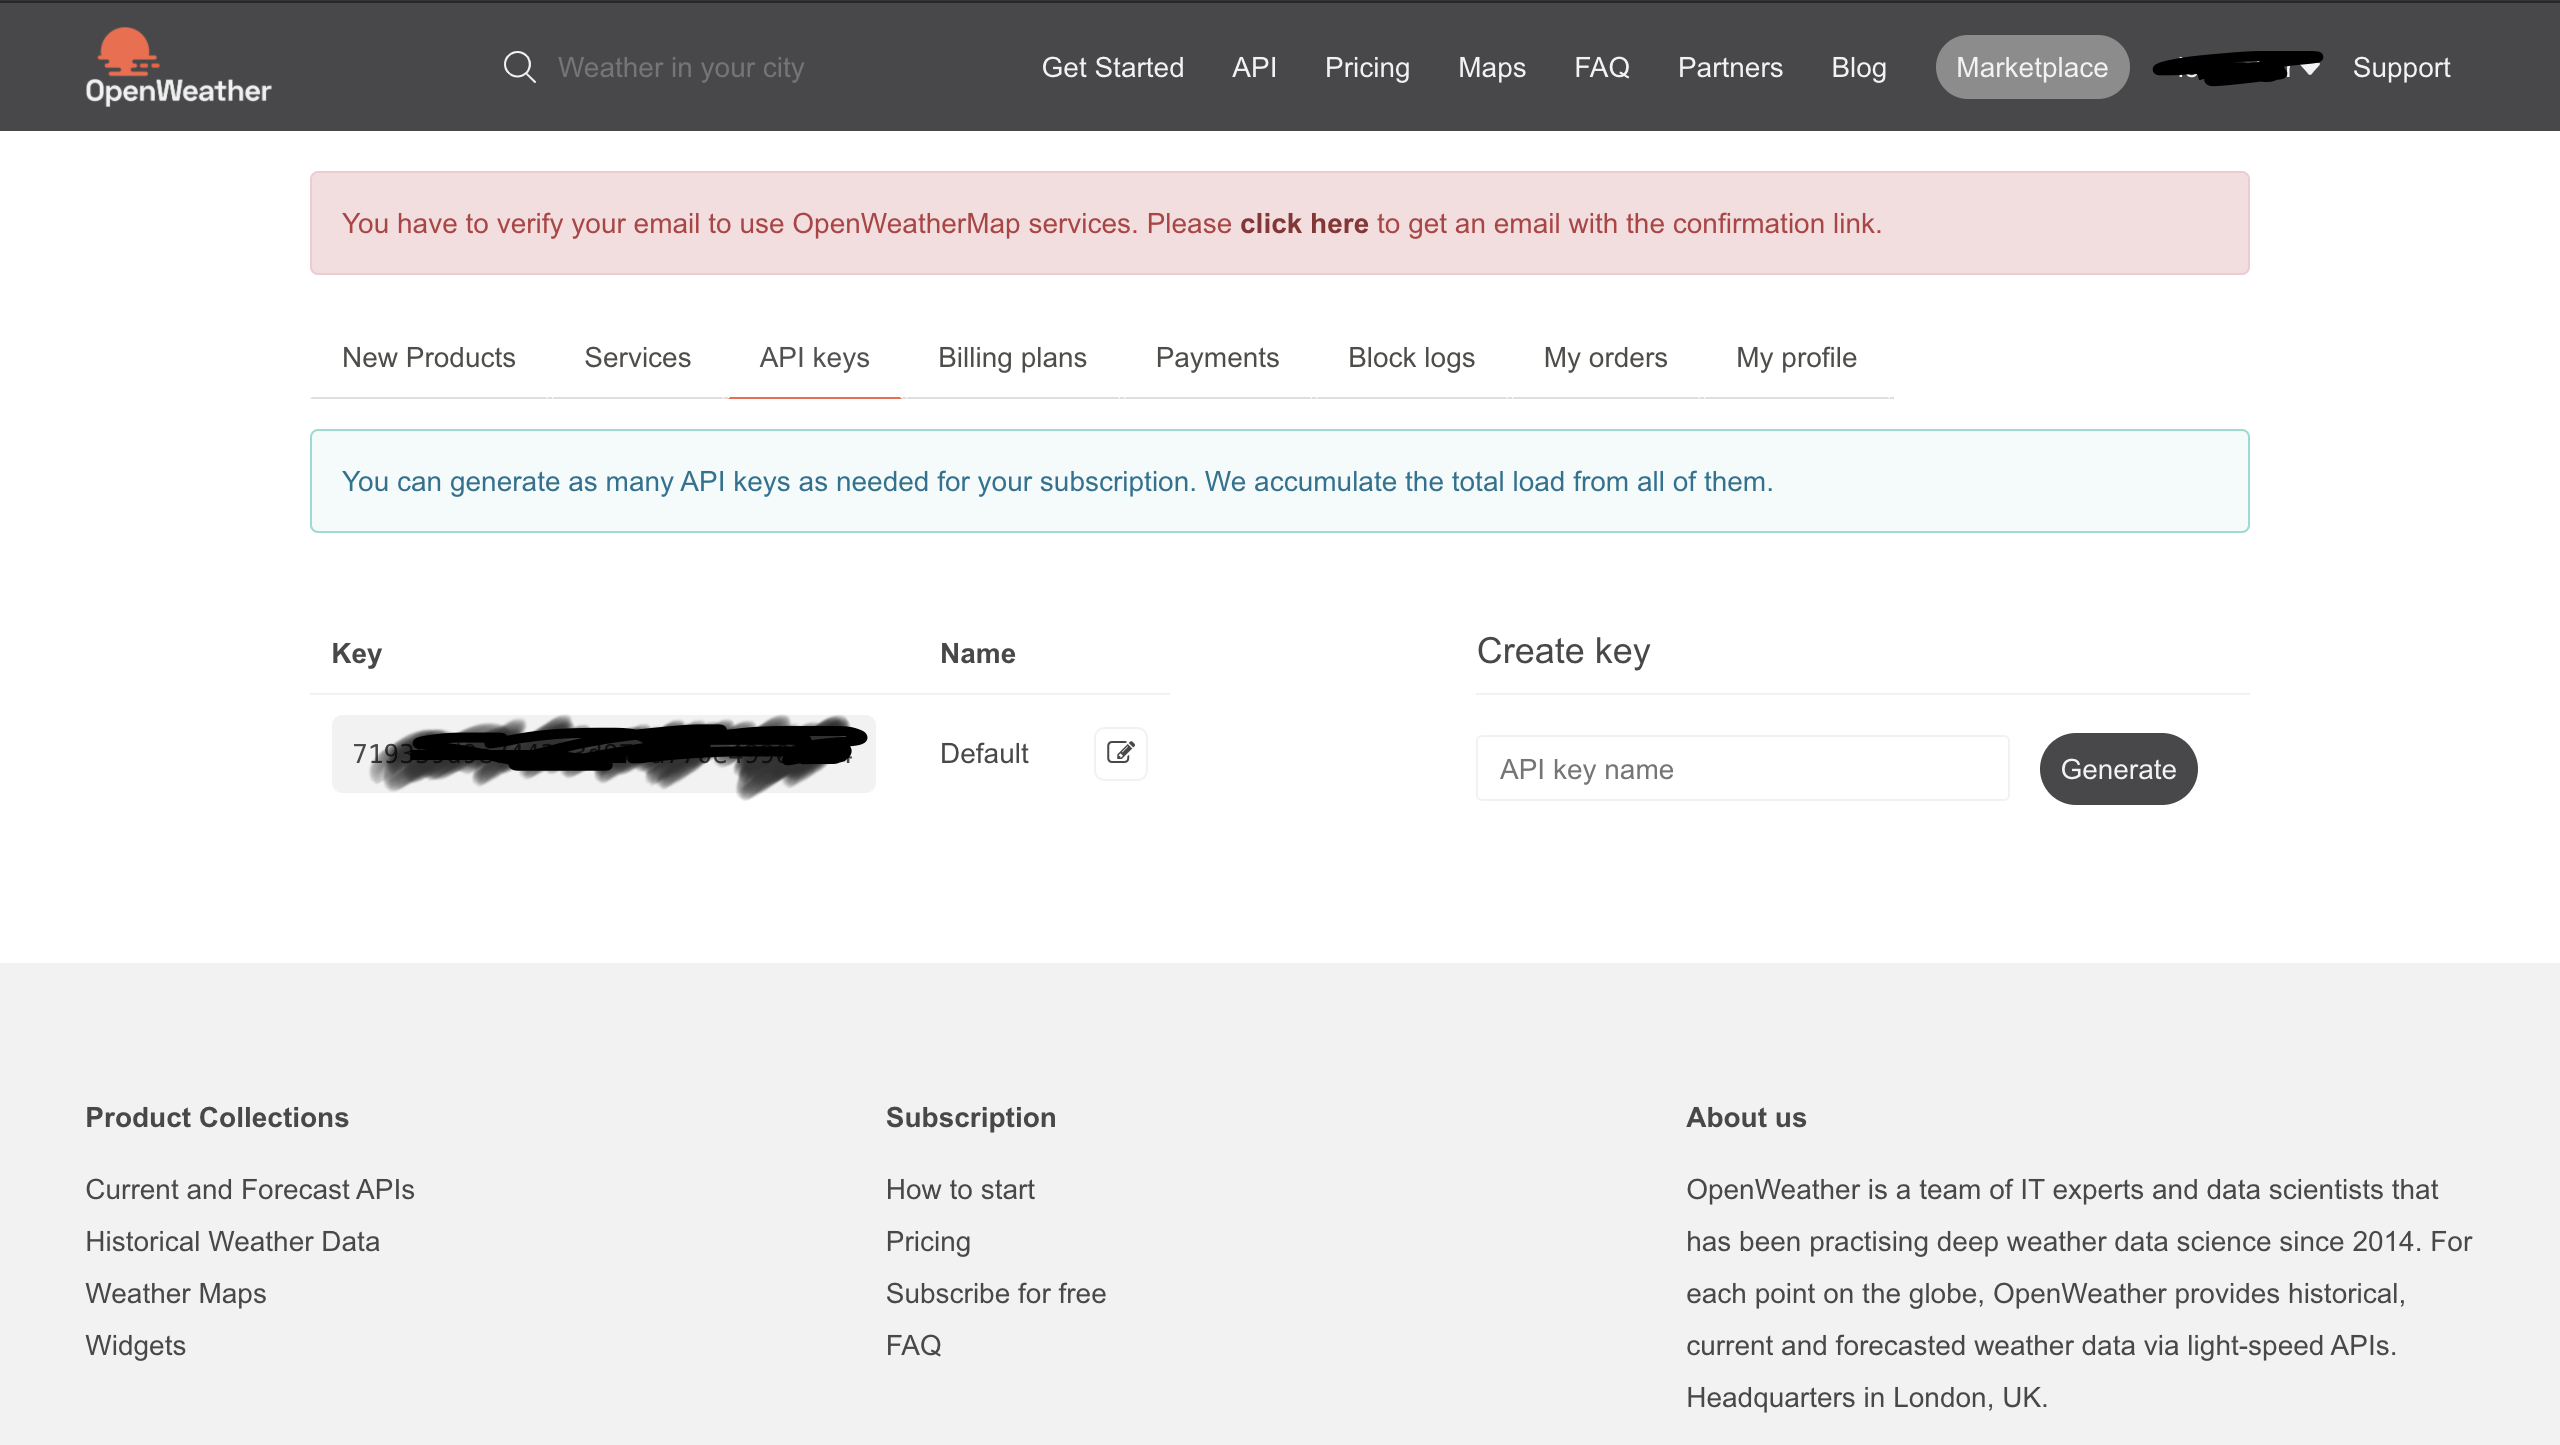Click the Support link in header

pos(2401,67)
